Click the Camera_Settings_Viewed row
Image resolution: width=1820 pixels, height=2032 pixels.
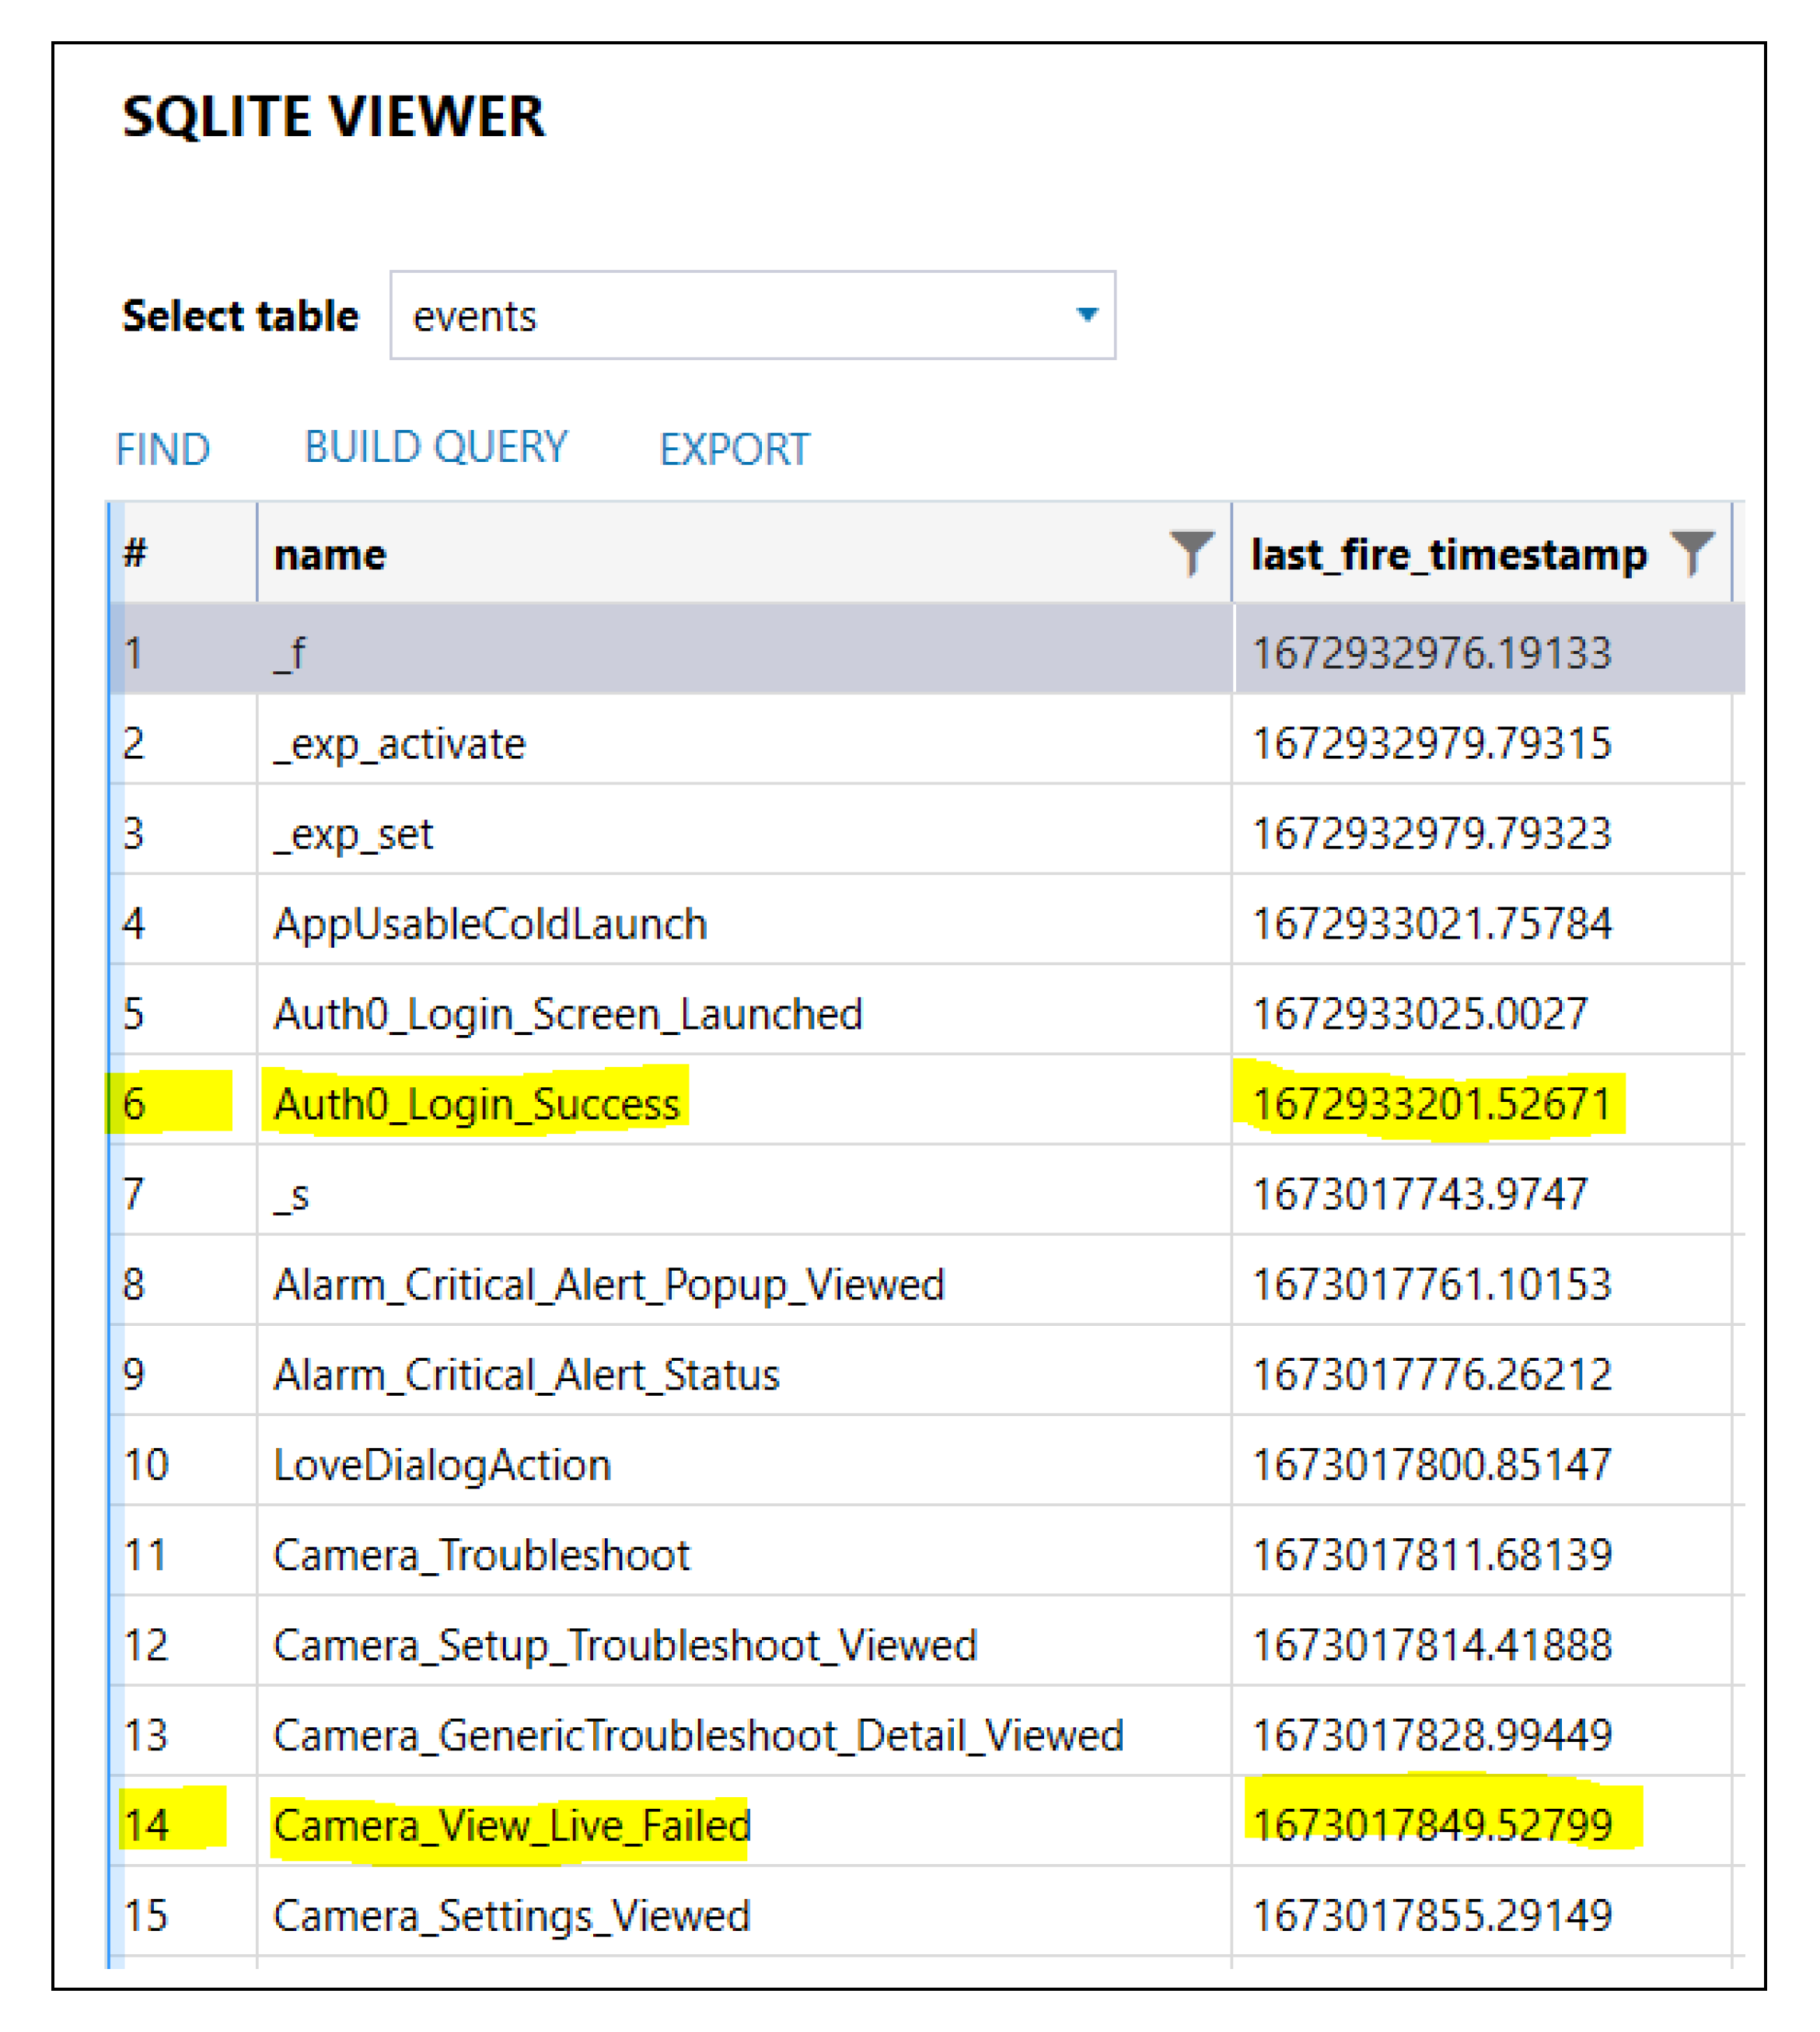tap(511, 1916)
